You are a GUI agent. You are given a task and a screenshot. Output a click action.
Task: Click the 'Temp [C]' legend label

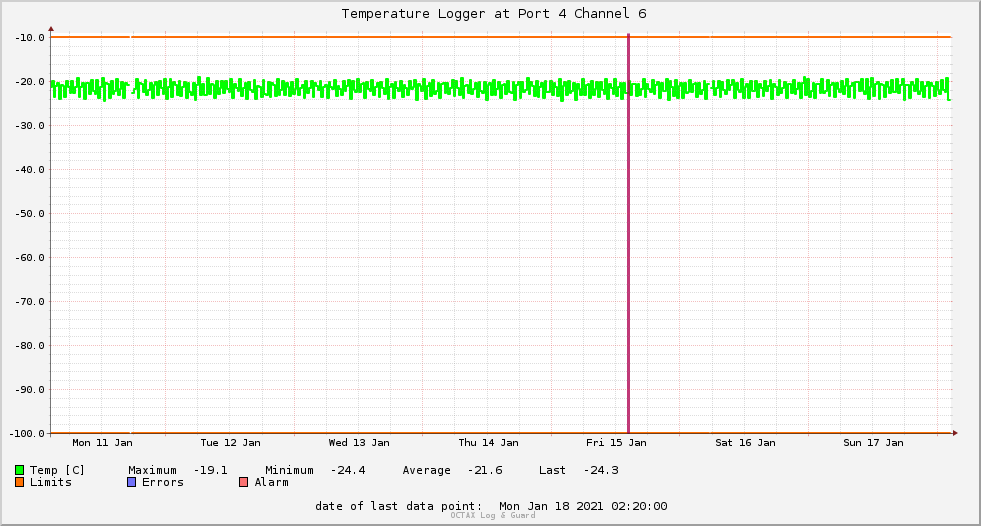coord(57,470)
